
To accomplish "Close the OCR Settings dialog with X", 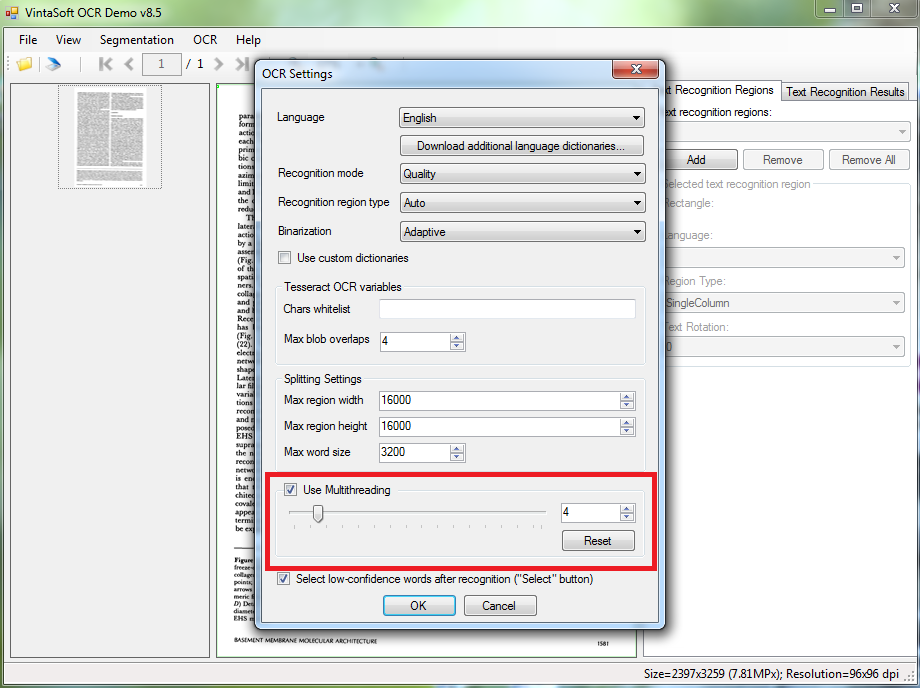I will coord(636,69).
